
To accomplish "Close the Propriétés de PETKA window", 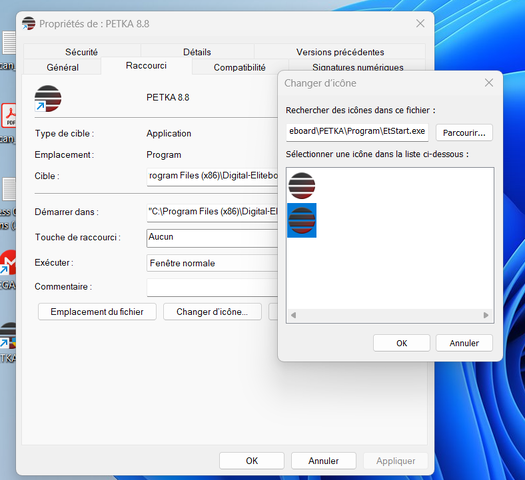I will coord(420,23).
